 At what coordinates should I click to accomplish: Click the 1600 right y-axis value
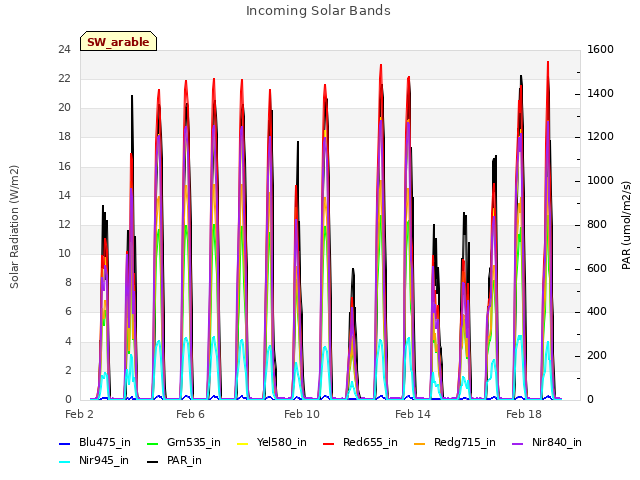click(x=600, y=50)
